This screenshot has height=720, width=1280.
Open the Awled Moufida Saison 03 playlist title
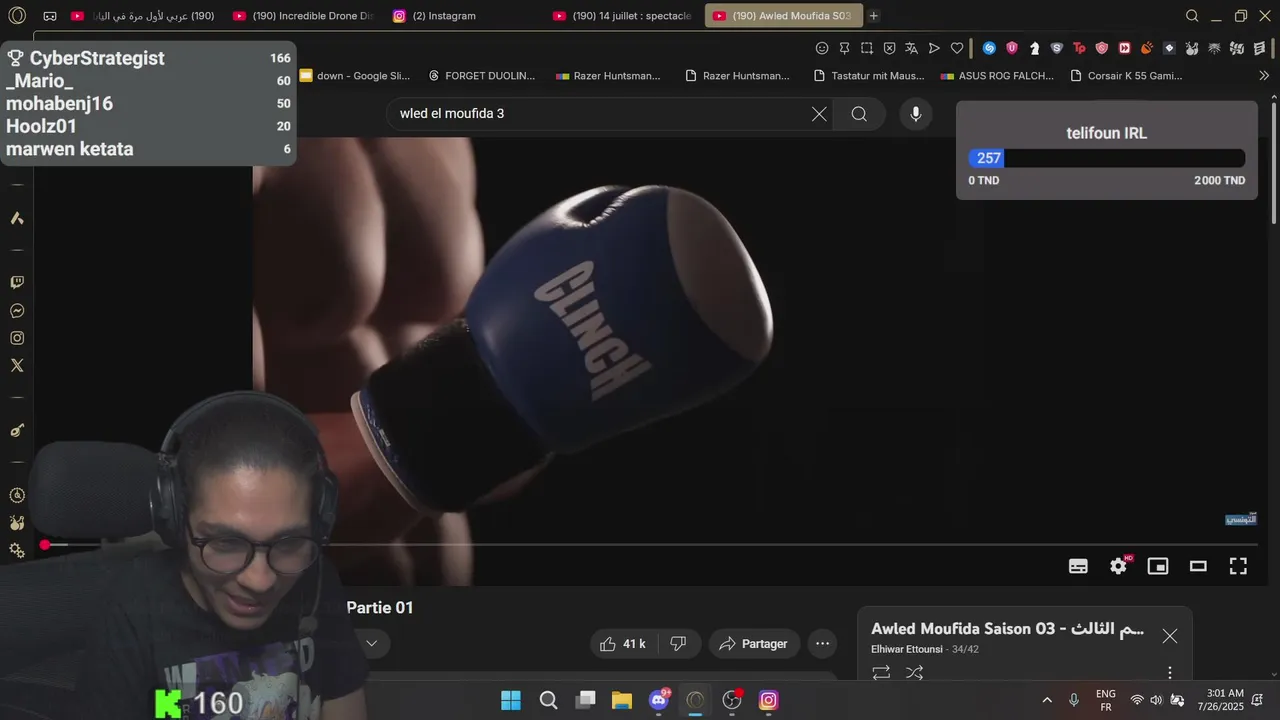pyautogui.click(x=1008, y=629)
